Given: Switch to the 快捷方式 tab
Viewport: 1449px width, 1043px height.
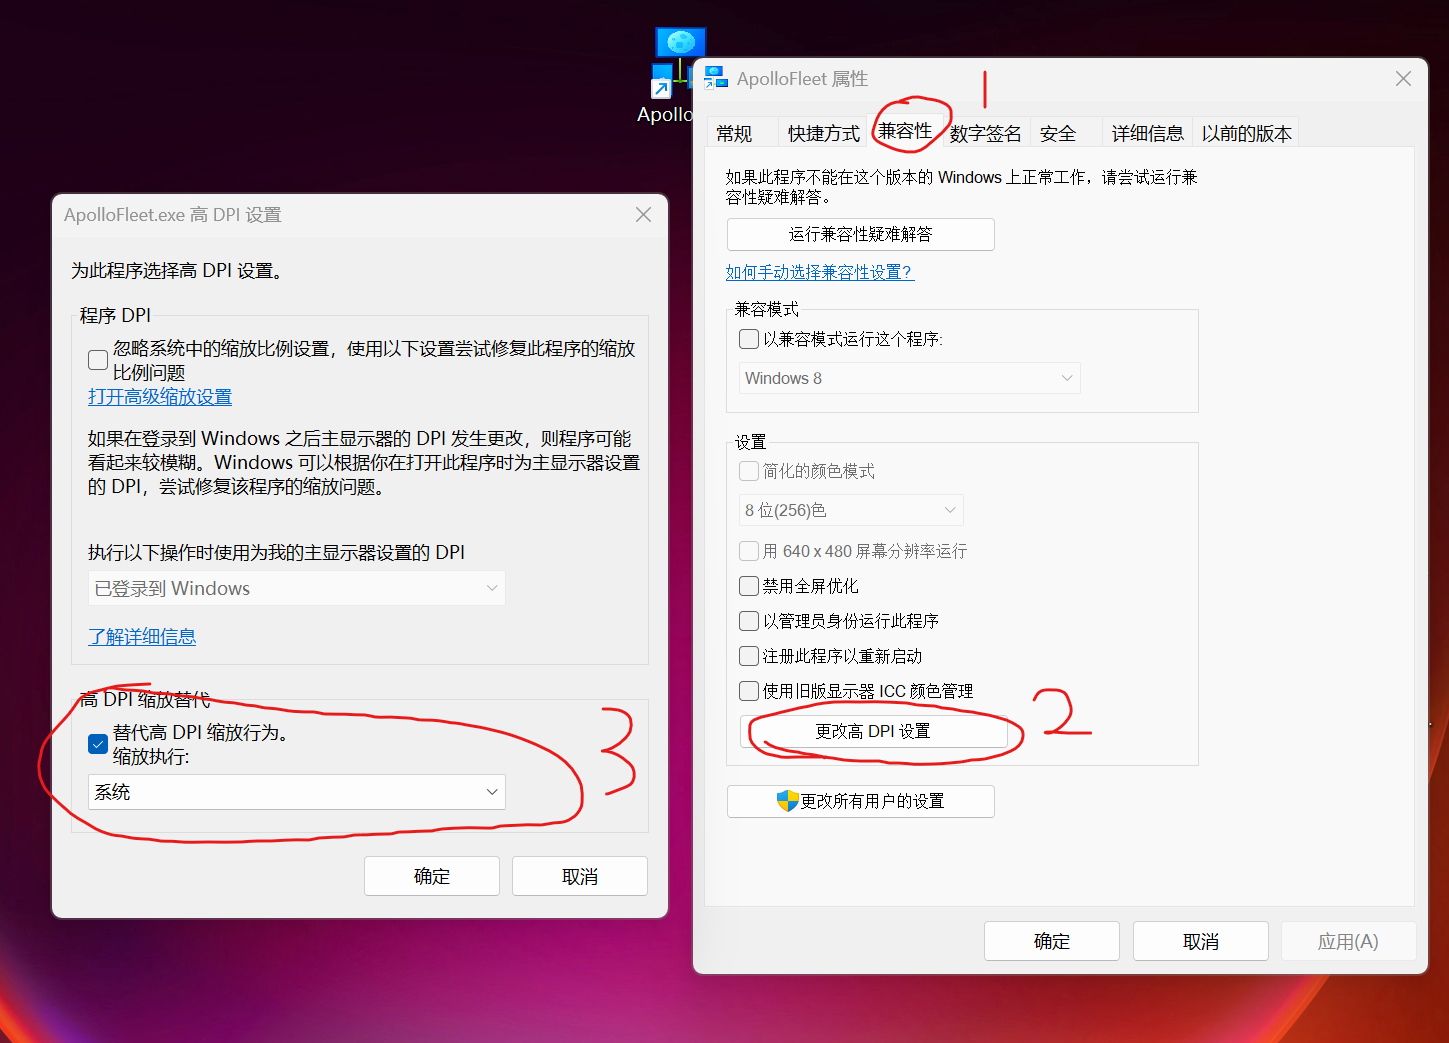Looking at the screenshot, I should point(823,133).
